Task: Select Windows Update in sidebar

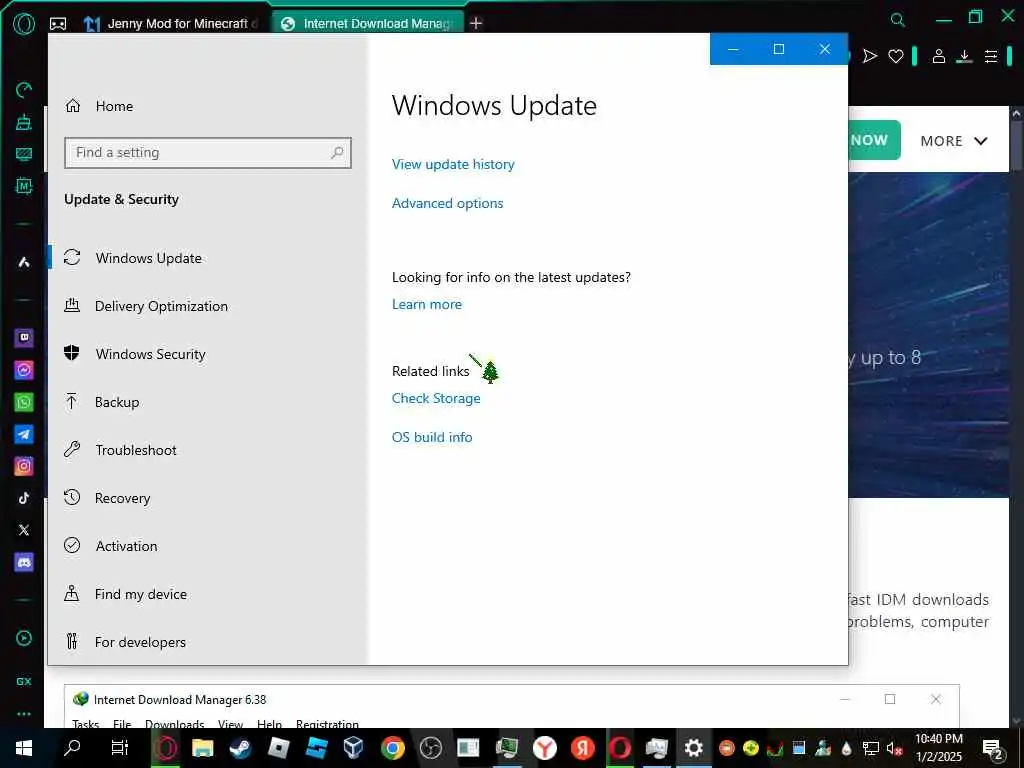Action: tap(208, 258)
